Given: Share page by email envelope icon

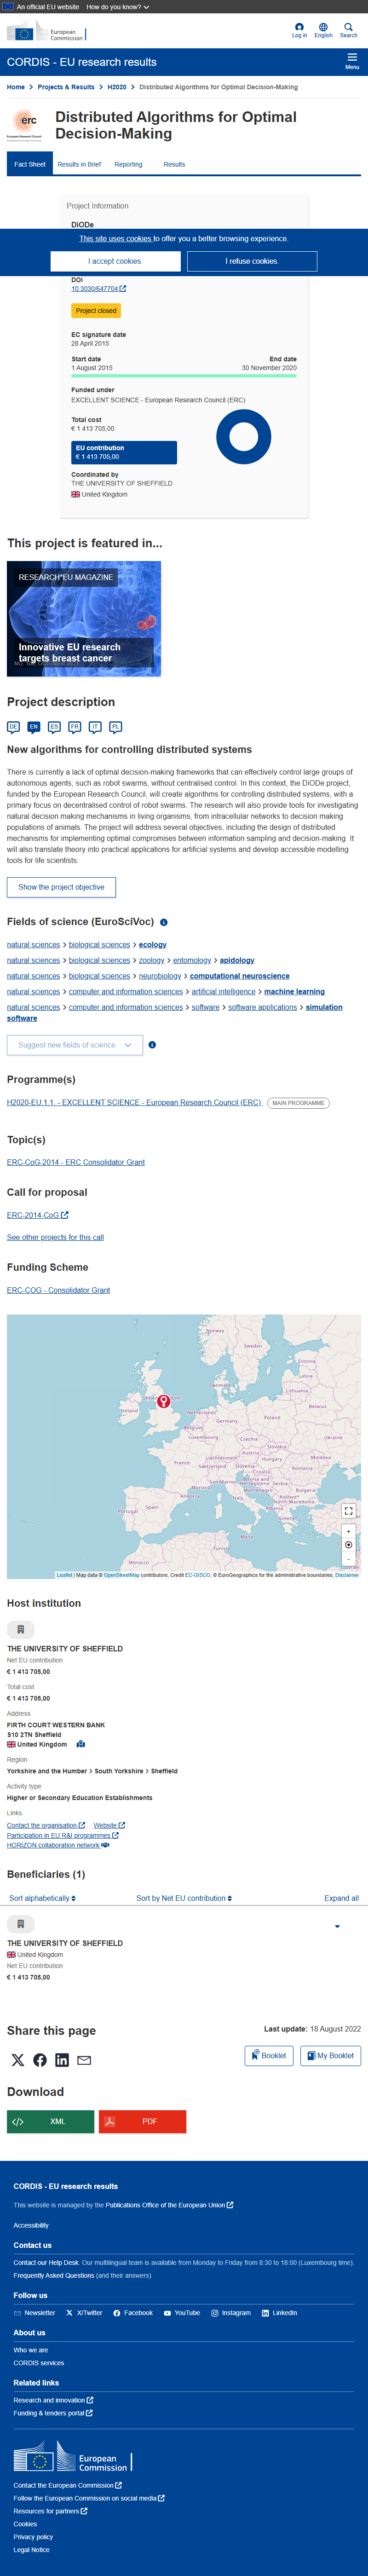Looking at the screenshot, I should click(x=84, y=2059).
